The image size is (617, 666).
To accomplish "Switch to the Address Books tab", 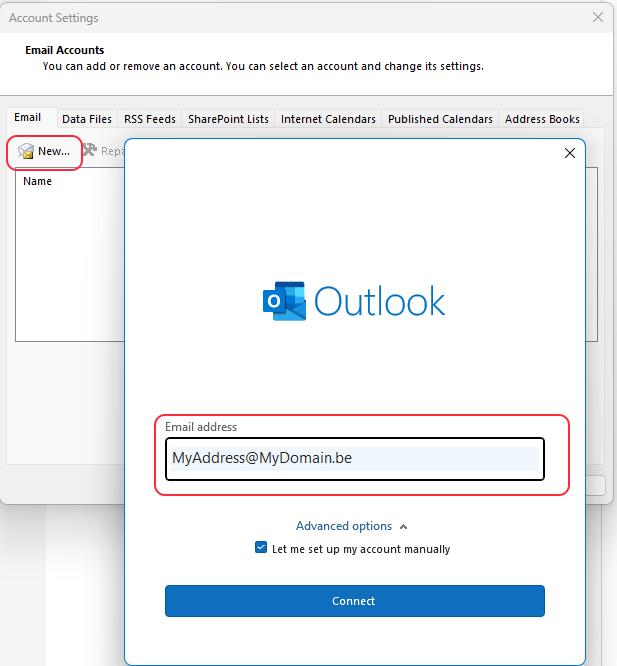I will [x=542, y=119].
